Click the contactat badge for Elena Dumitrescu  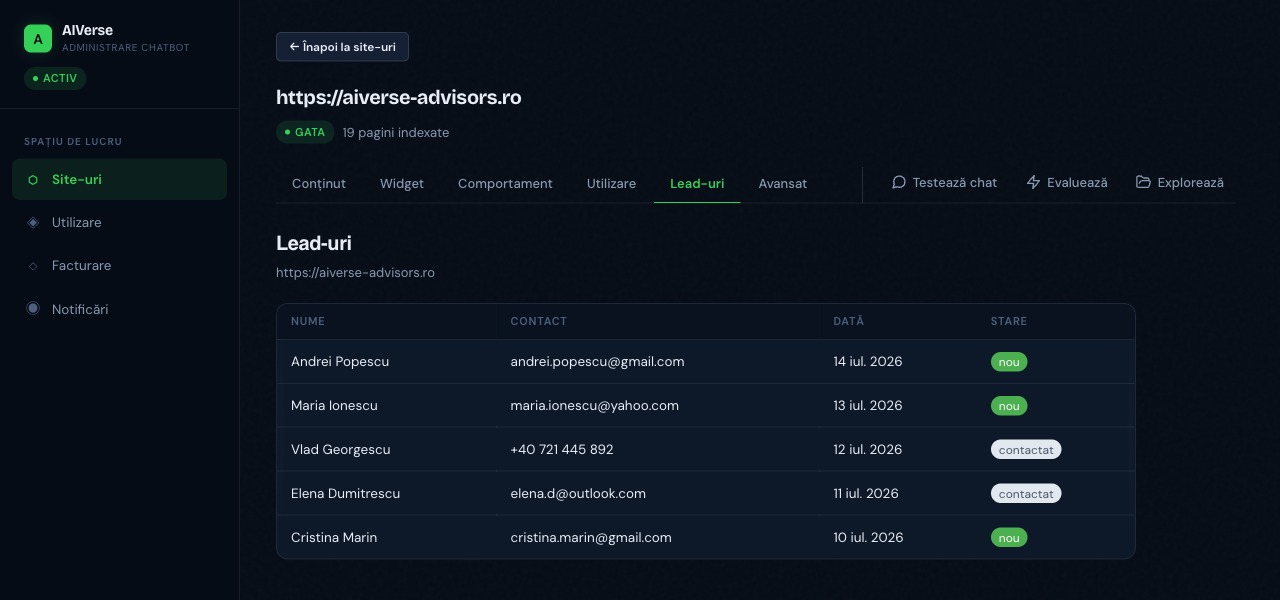(1026, 494)
